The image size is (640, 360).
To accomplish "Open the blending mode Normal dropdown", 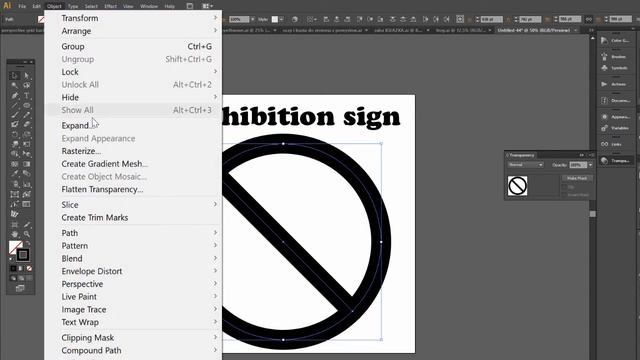I will pos(525,165).
